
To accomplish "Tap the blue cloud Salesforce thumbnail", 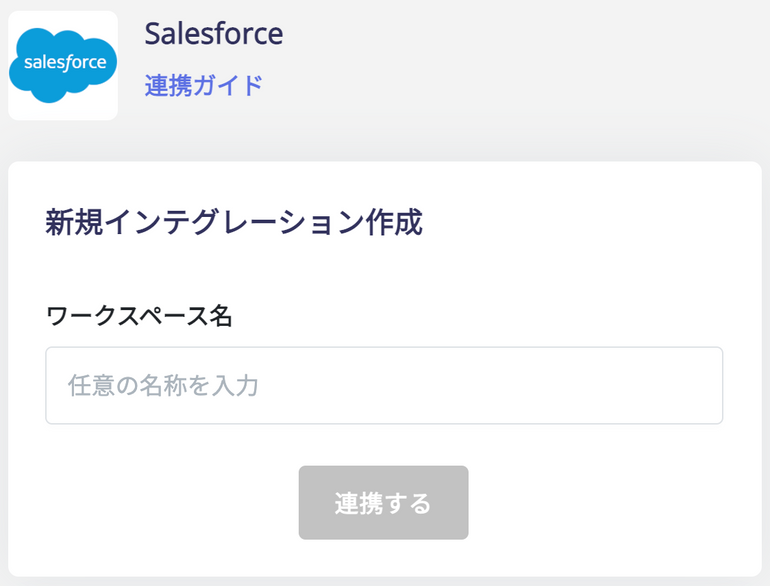I will tap(63, 65).
